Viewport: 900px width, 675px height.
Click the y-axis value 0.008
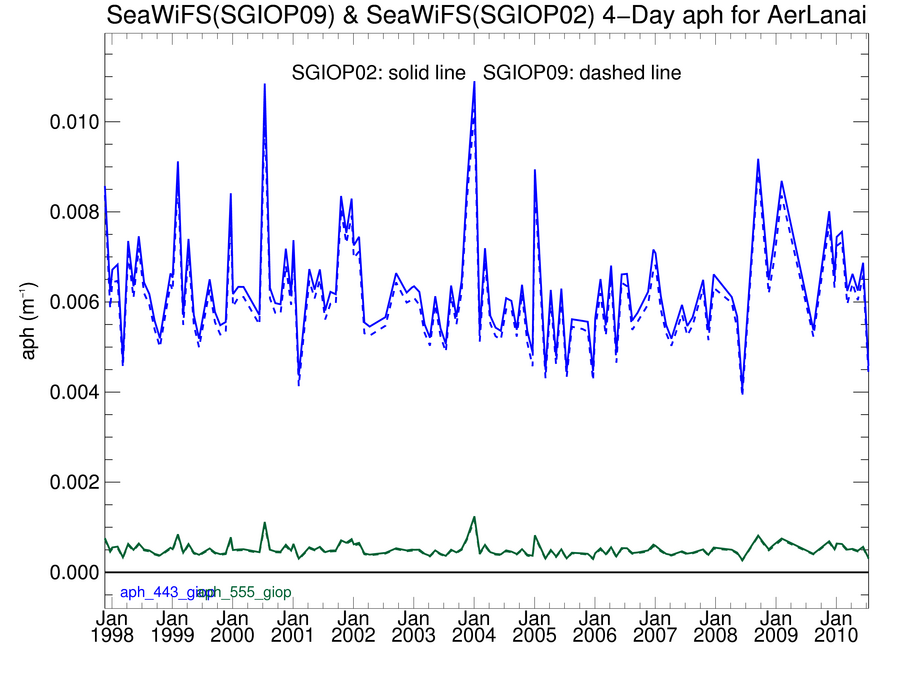(x=74, y=212)
